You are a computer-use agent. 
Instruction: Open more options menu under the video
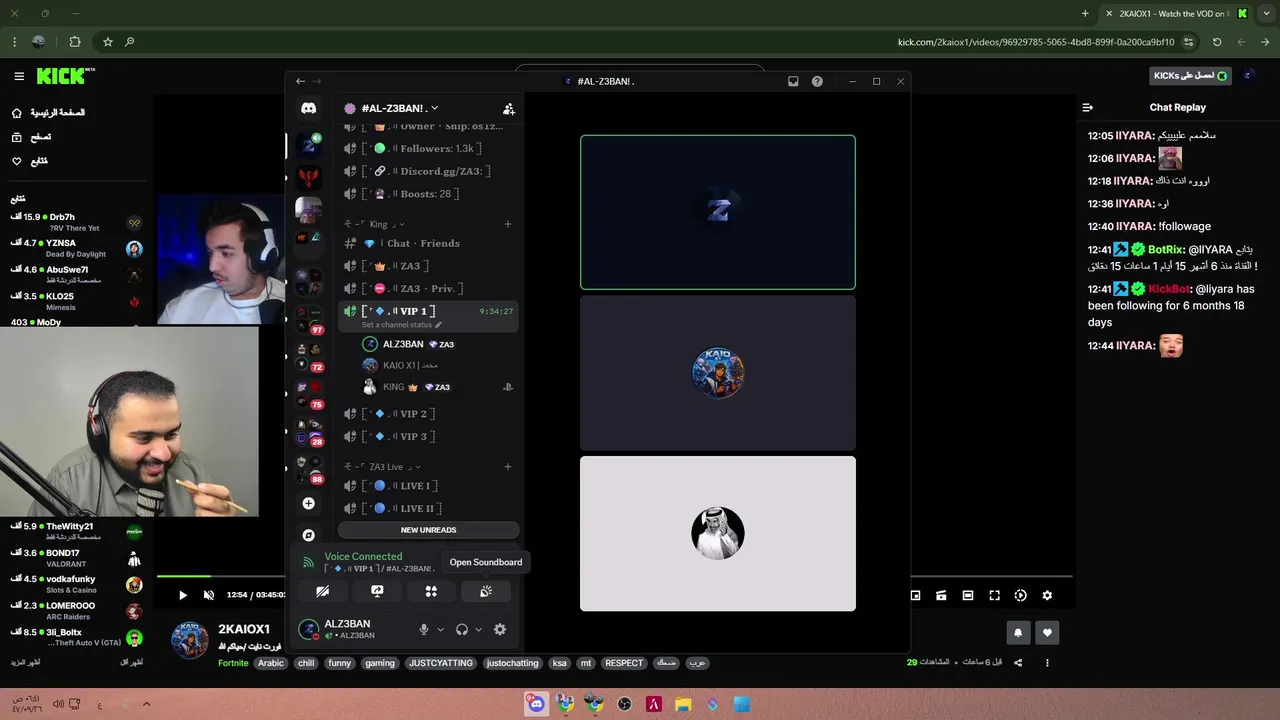pos(1047,662)
